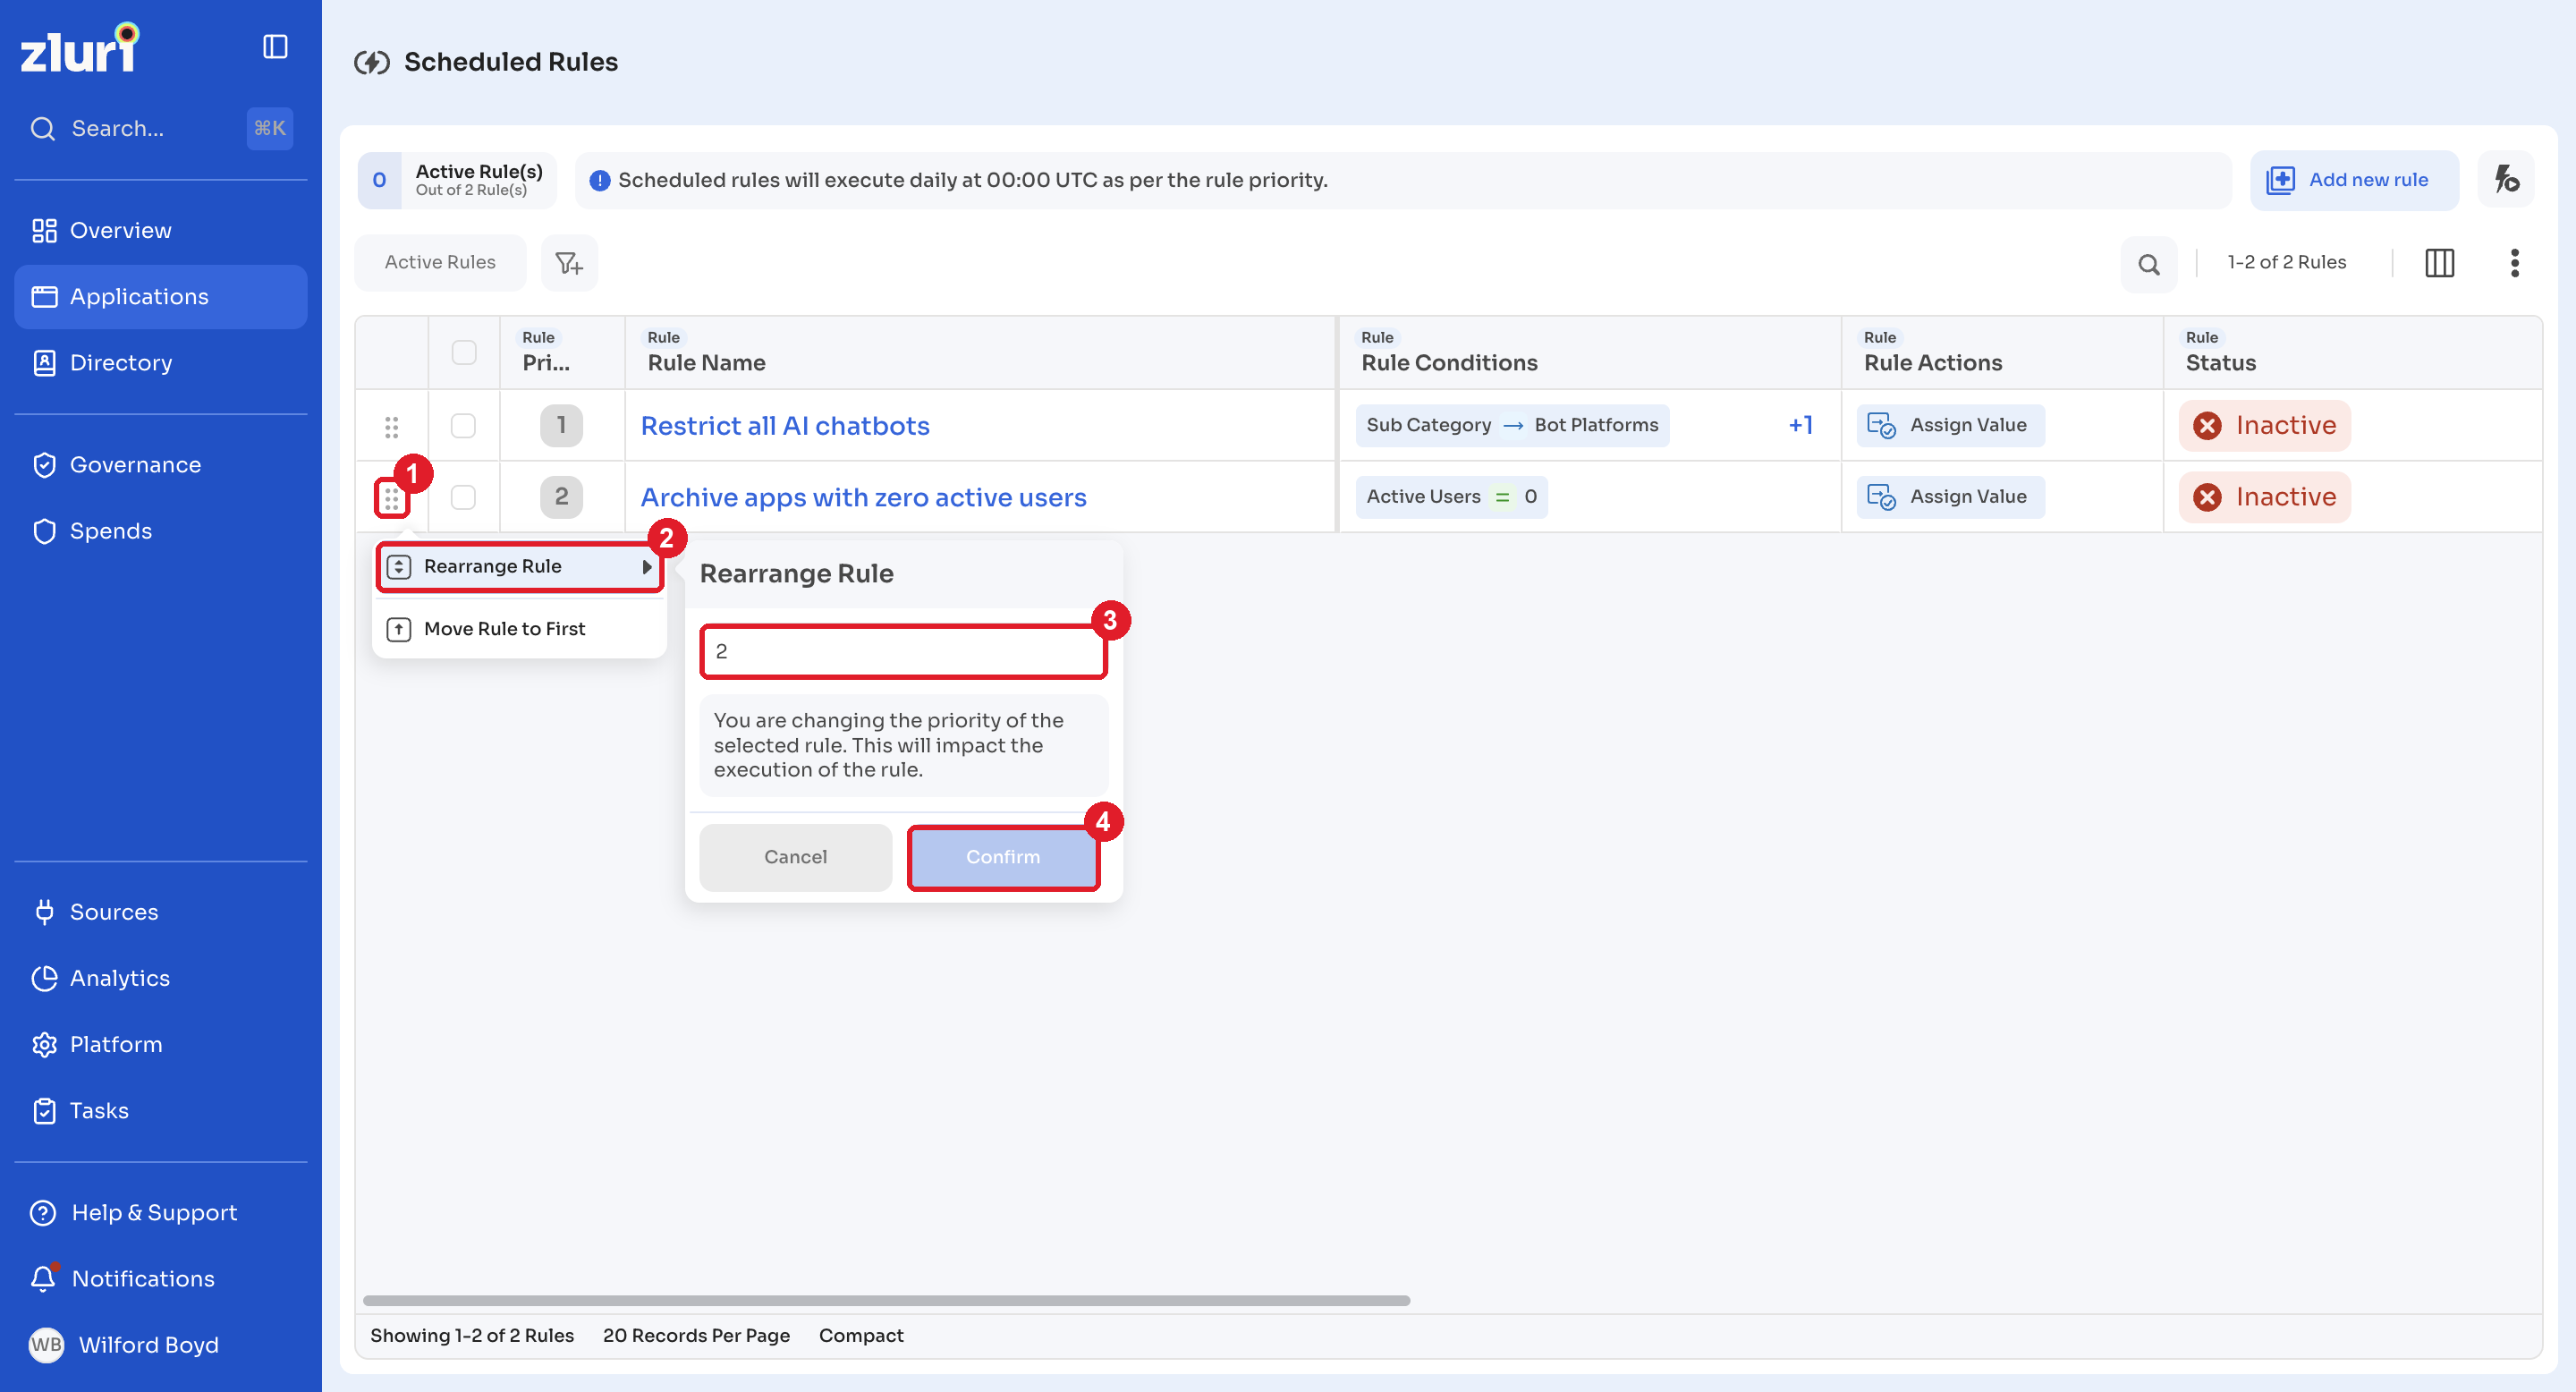Open Governance section
Image resolution: width=2576 pixels, height=1392 pixels.
[160, 465]
